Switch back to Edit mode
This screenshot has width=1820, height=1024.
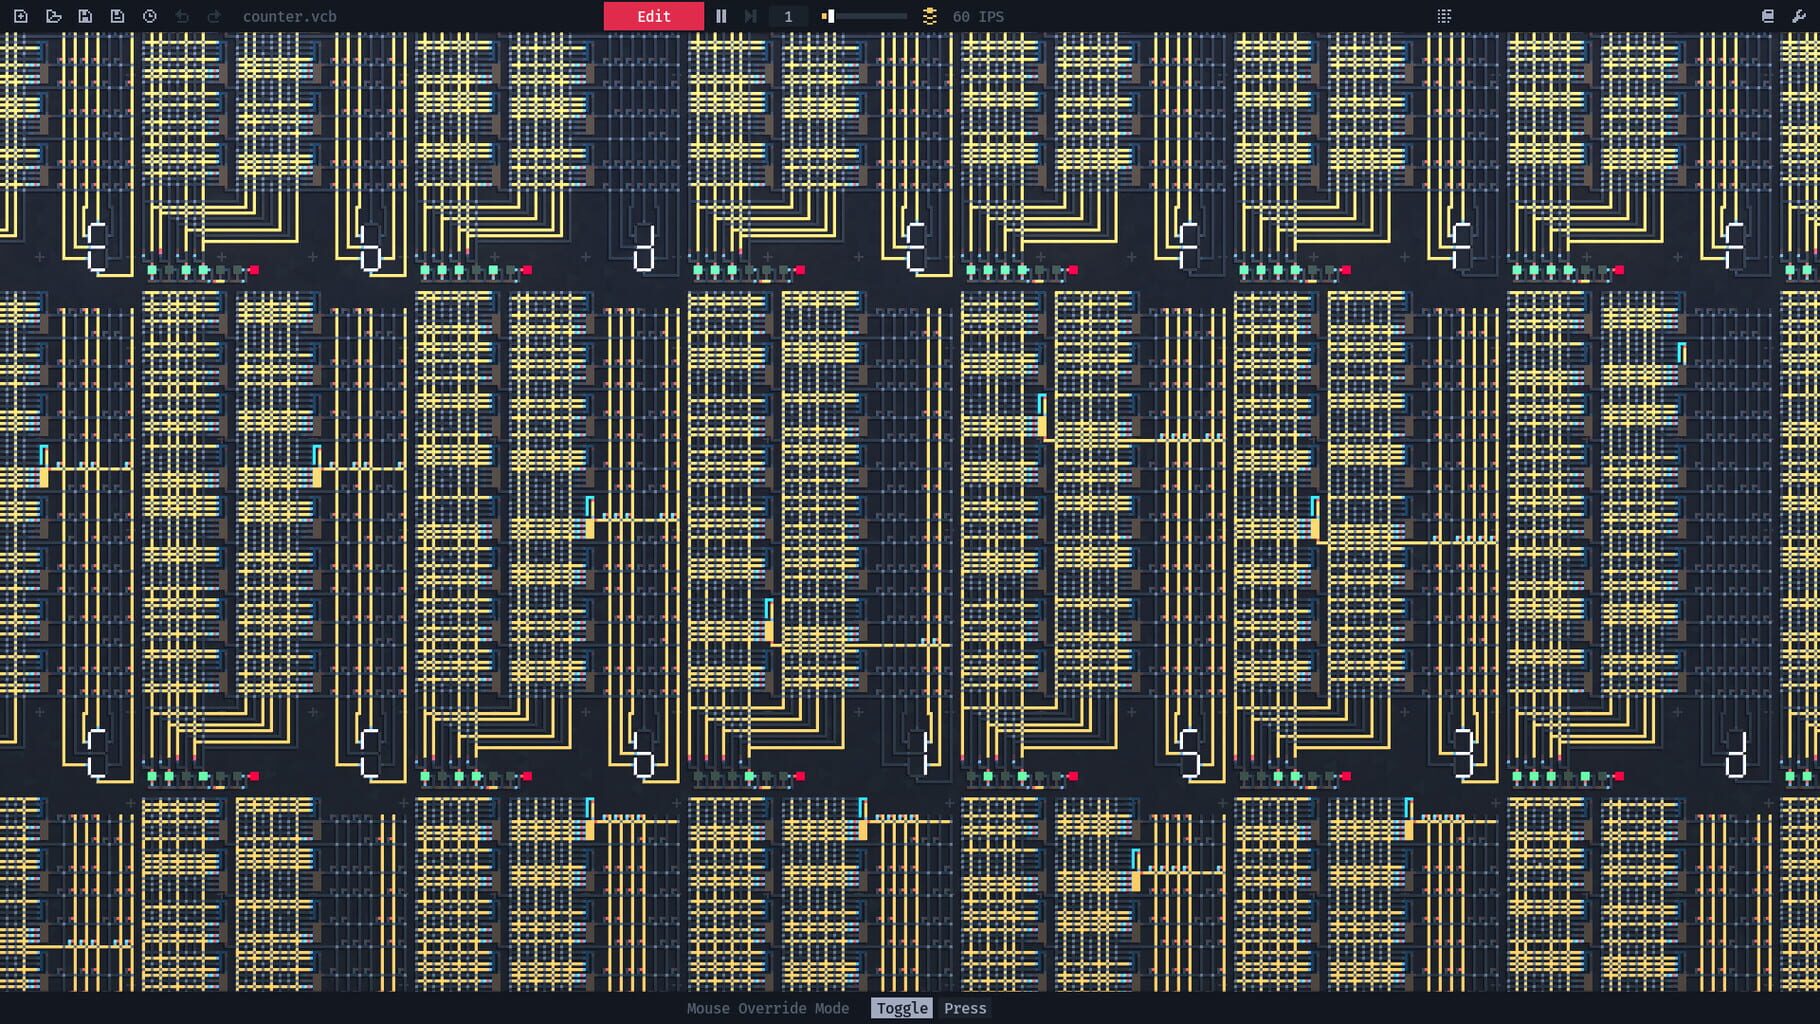[x=653, y=16]
